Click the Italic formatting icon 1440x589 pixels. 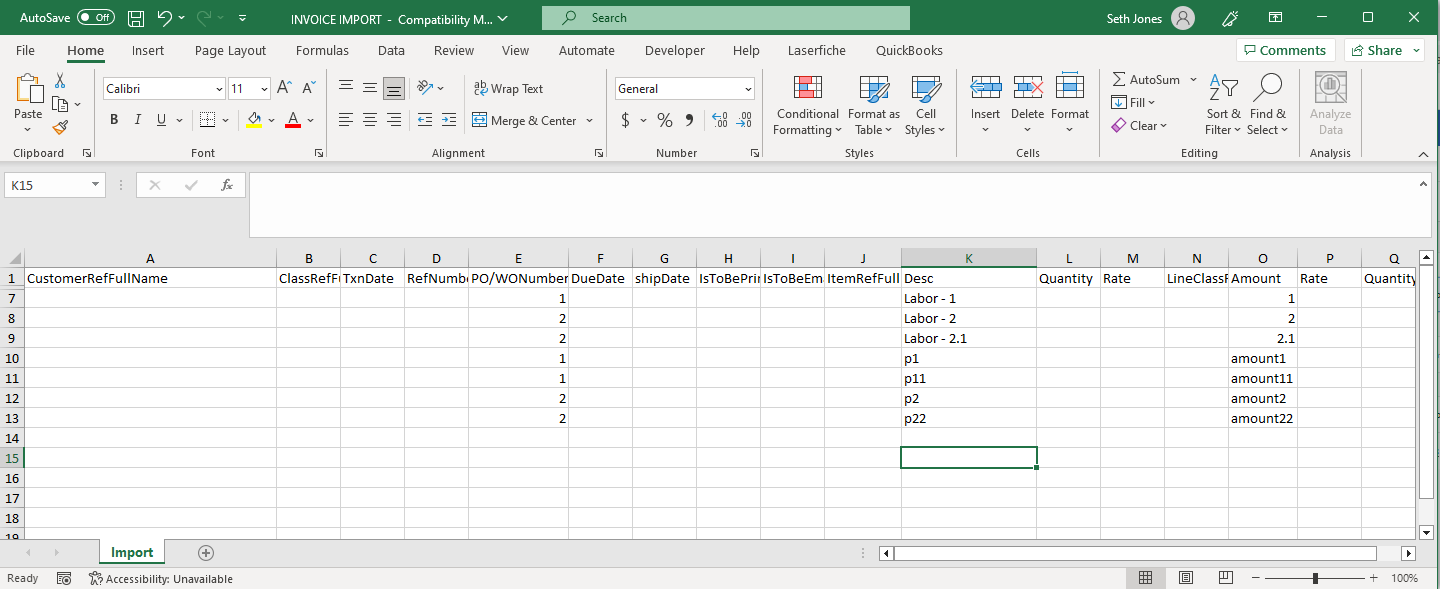coord(138,120)
